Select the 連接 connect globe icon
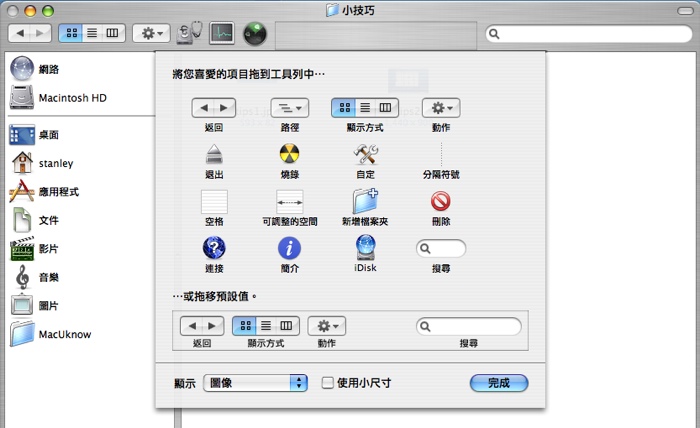 214,248
